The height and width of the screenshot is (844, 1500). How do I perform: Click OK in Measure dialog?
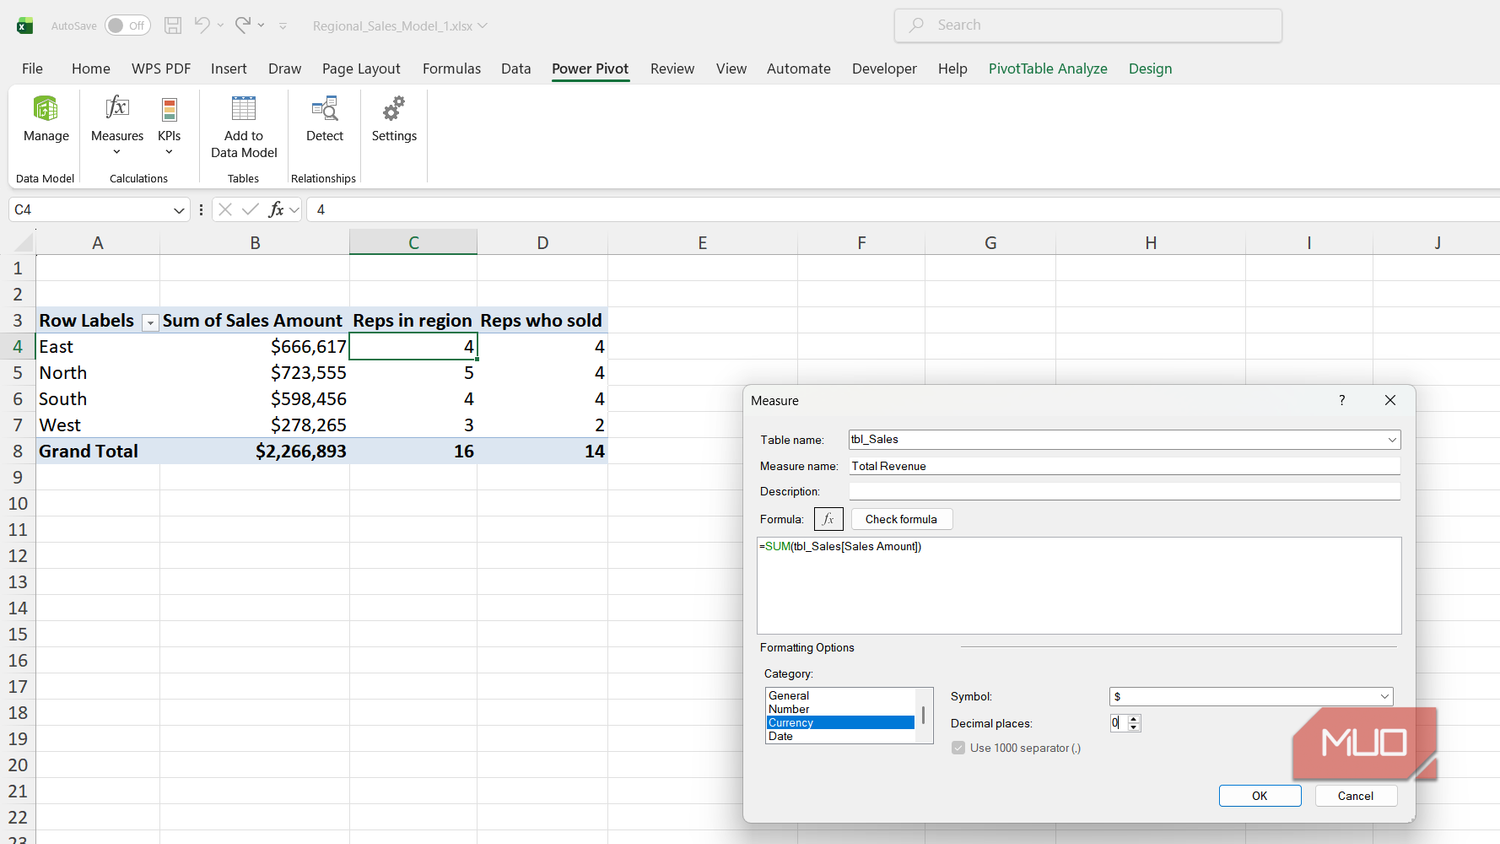1260,796
